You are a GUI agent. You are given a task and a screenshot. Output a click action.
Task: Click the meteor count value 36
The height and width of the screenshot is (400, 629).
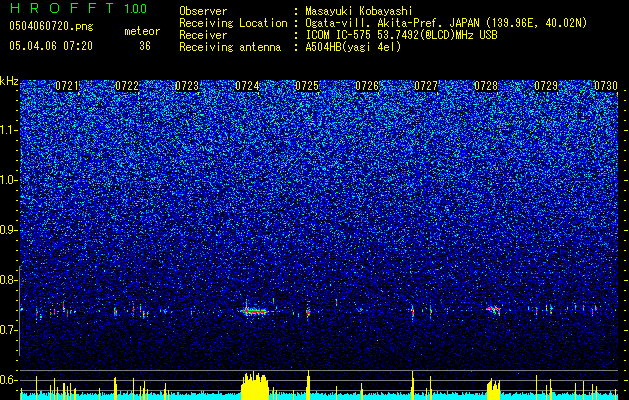pyautogui.click(x=145, y=46)
